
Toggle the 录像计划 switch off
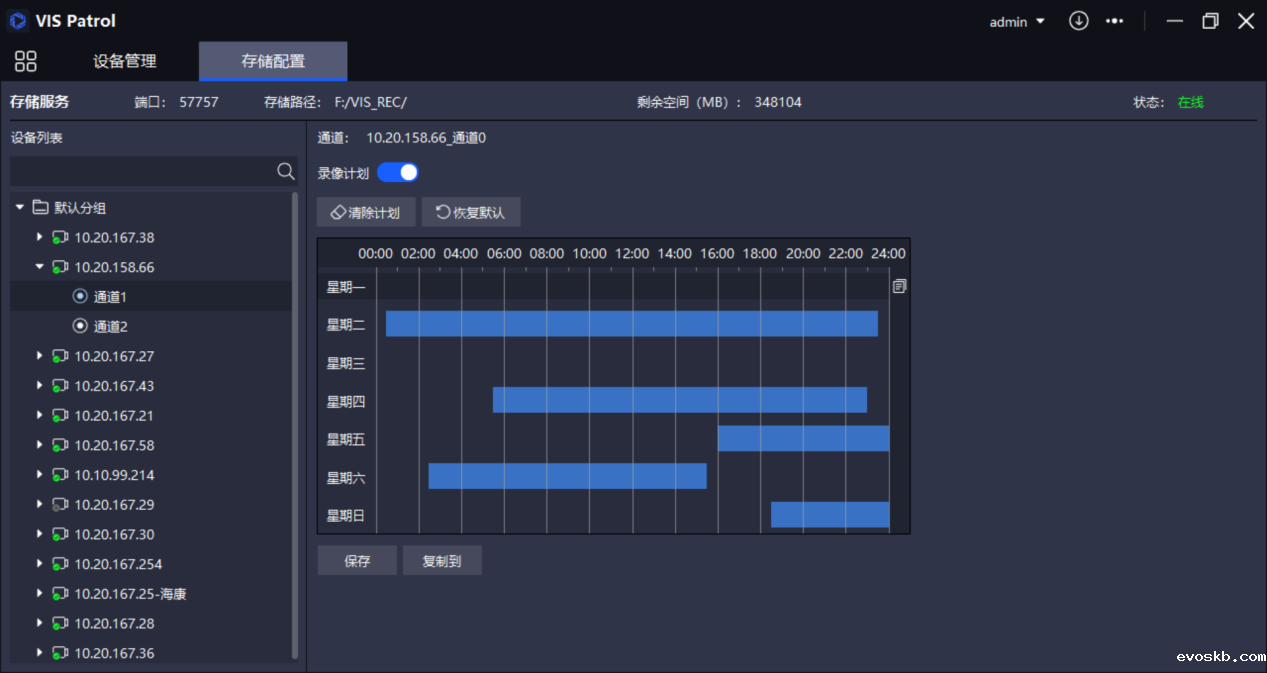click(398, 173)
